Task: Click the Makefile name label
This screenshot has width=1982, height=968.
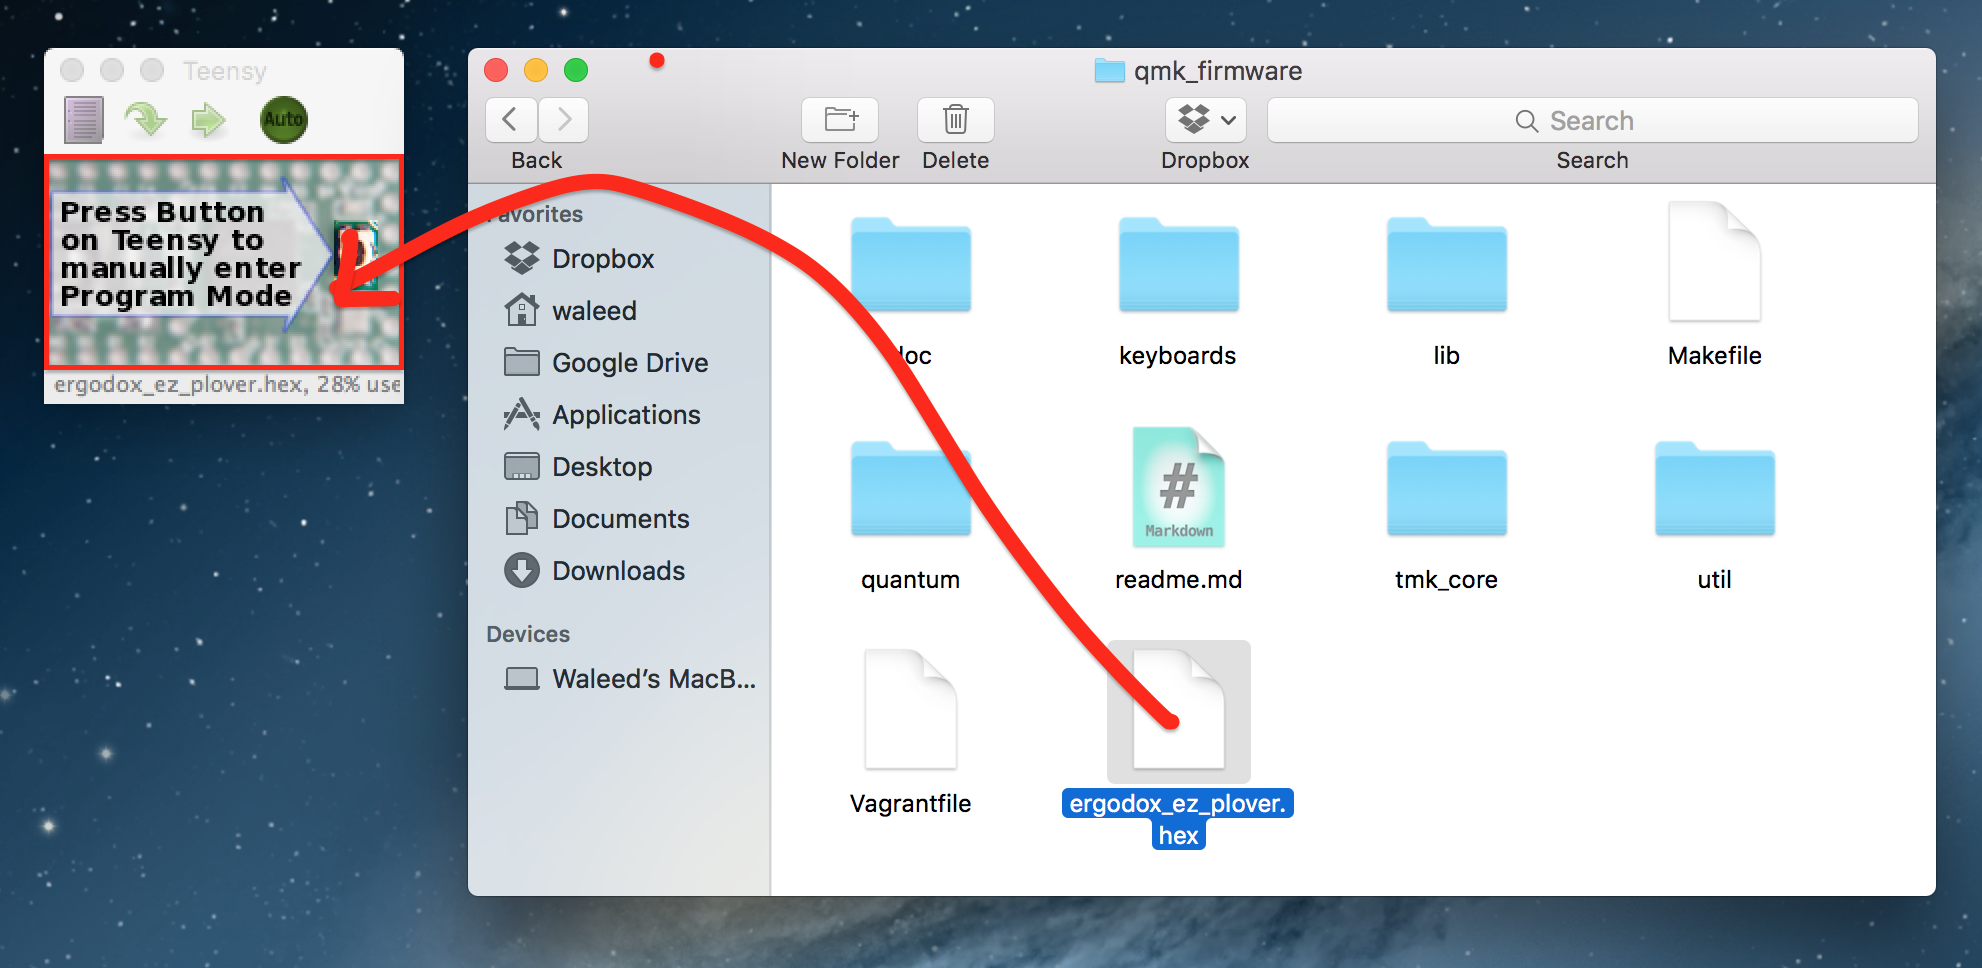Action: click(x=1715, y=356)
